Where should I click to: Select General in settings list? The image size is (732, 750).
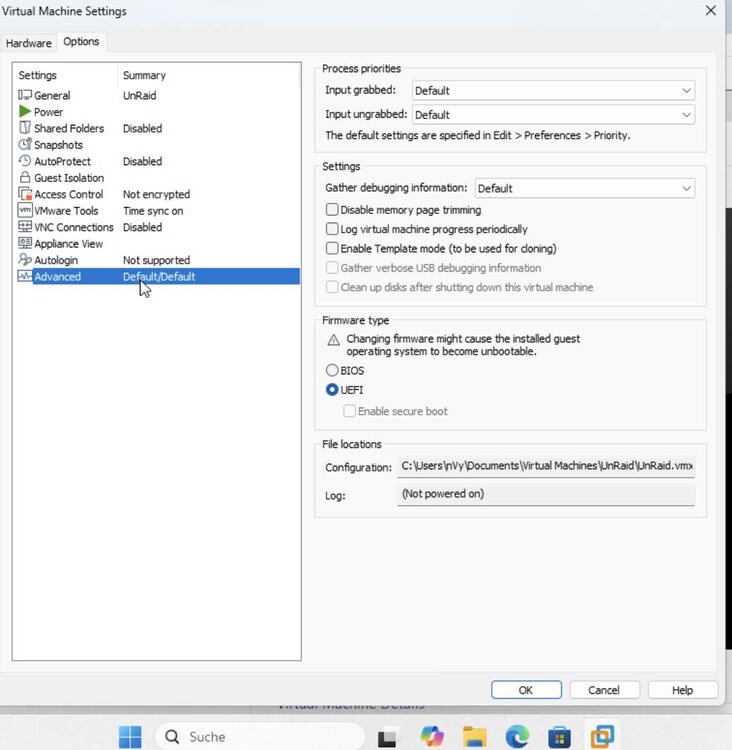(52, 95)
